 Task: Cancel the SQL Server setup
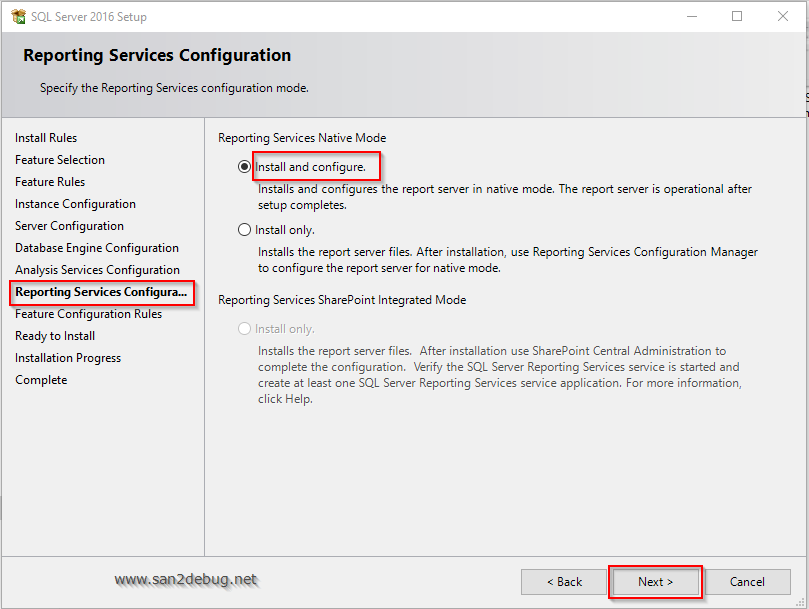(x=746, y=582)
